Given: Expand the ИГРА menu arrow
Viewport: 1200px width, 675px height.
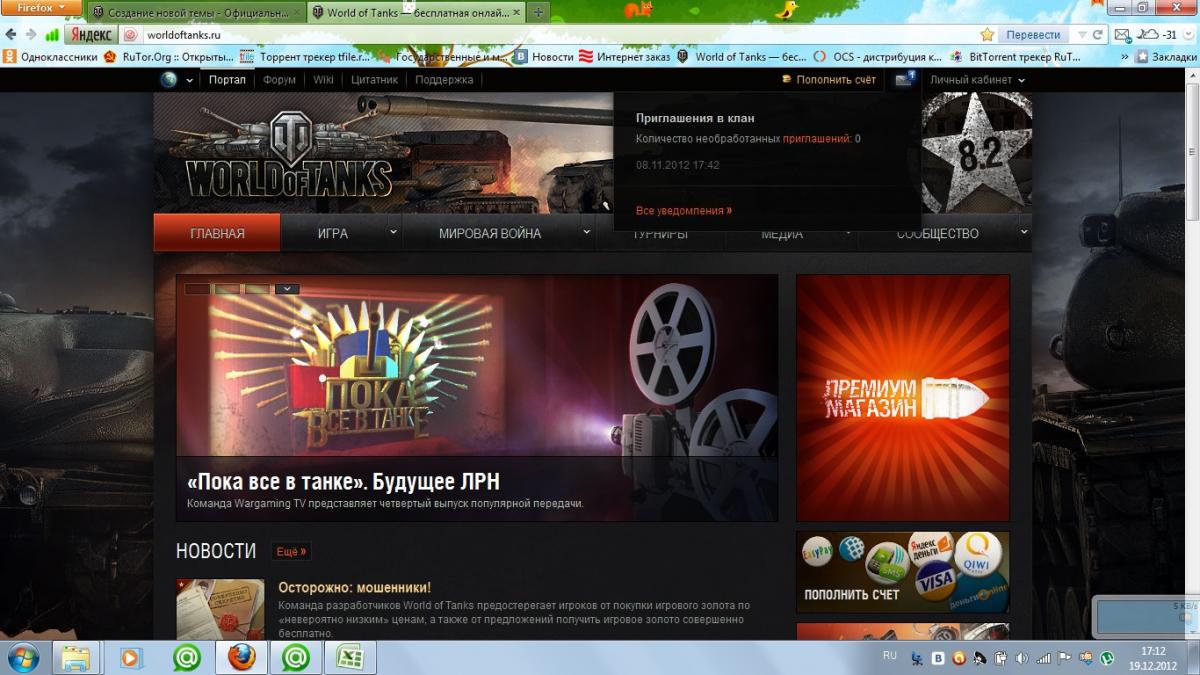Looking at the screenshot, I should 392,232.
